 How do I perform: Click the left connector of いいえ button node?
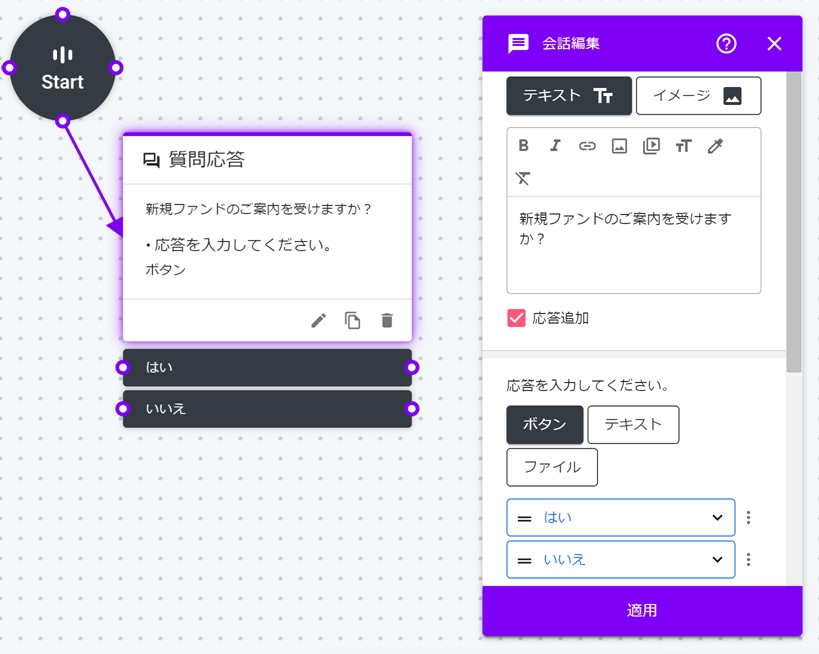[x=123, y=408]
